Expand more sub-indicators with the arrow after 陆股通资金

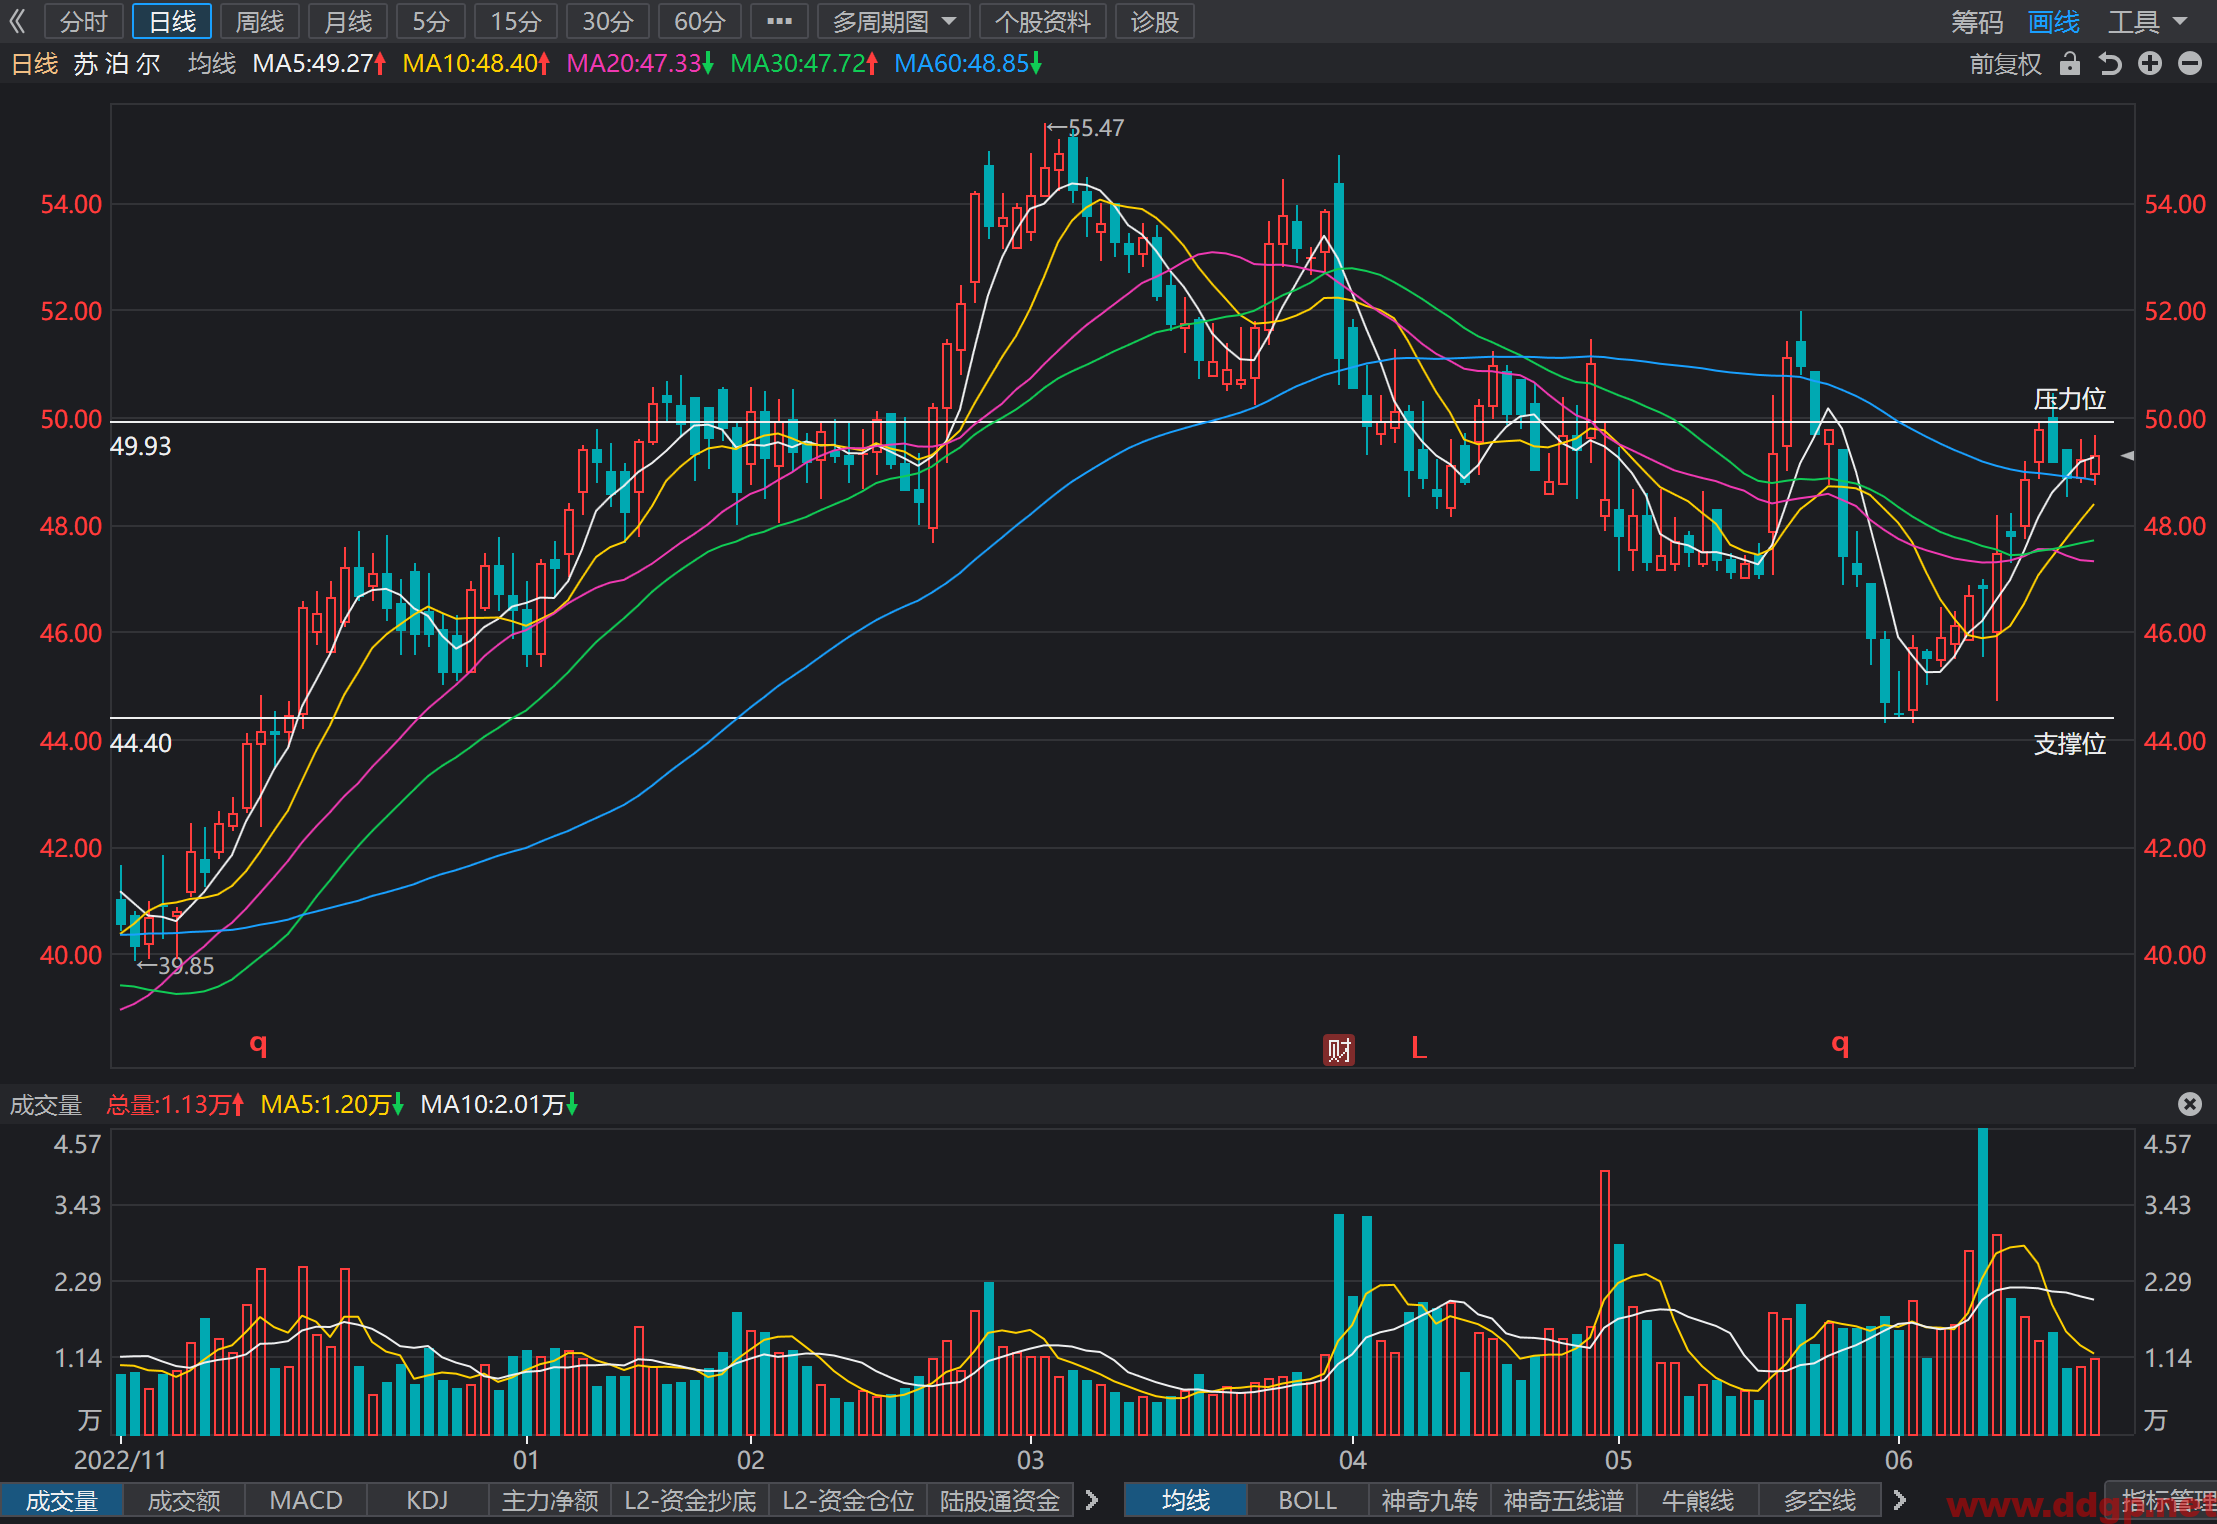coord(1092,1500)
